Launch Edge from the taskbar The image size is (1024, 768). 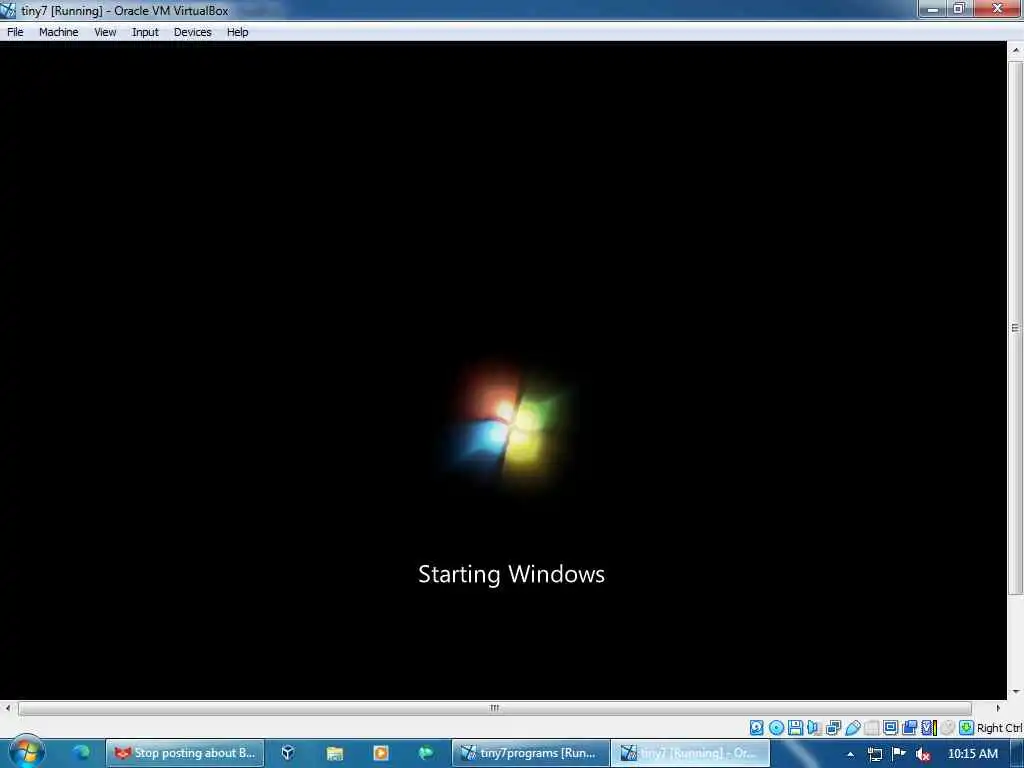click(x=82, y=752)
